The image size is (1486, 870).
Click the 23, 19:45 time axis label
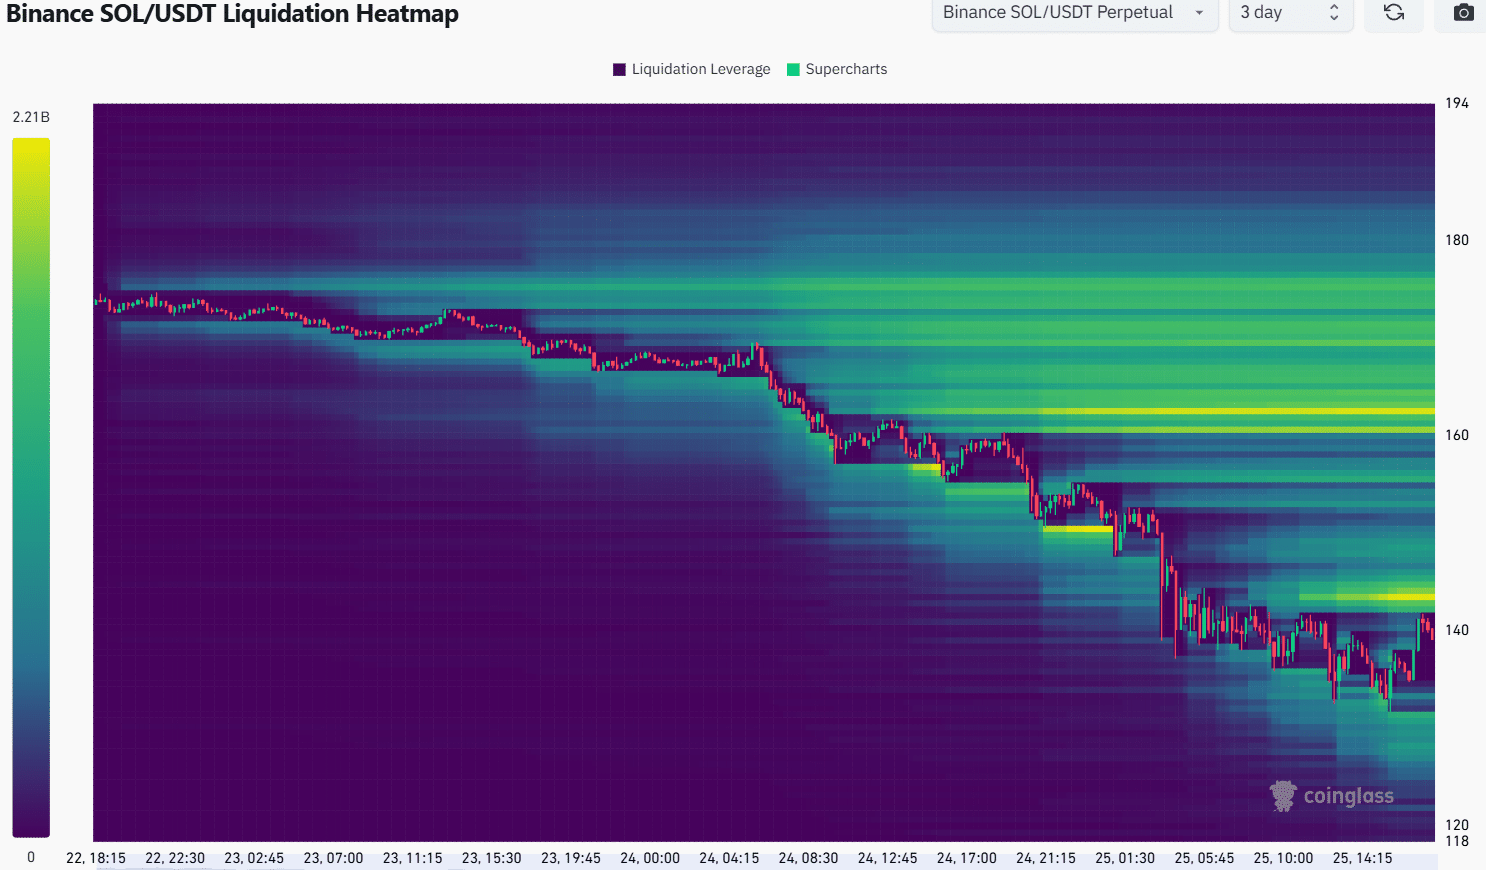pyautogui.click(x=571, y=858)
